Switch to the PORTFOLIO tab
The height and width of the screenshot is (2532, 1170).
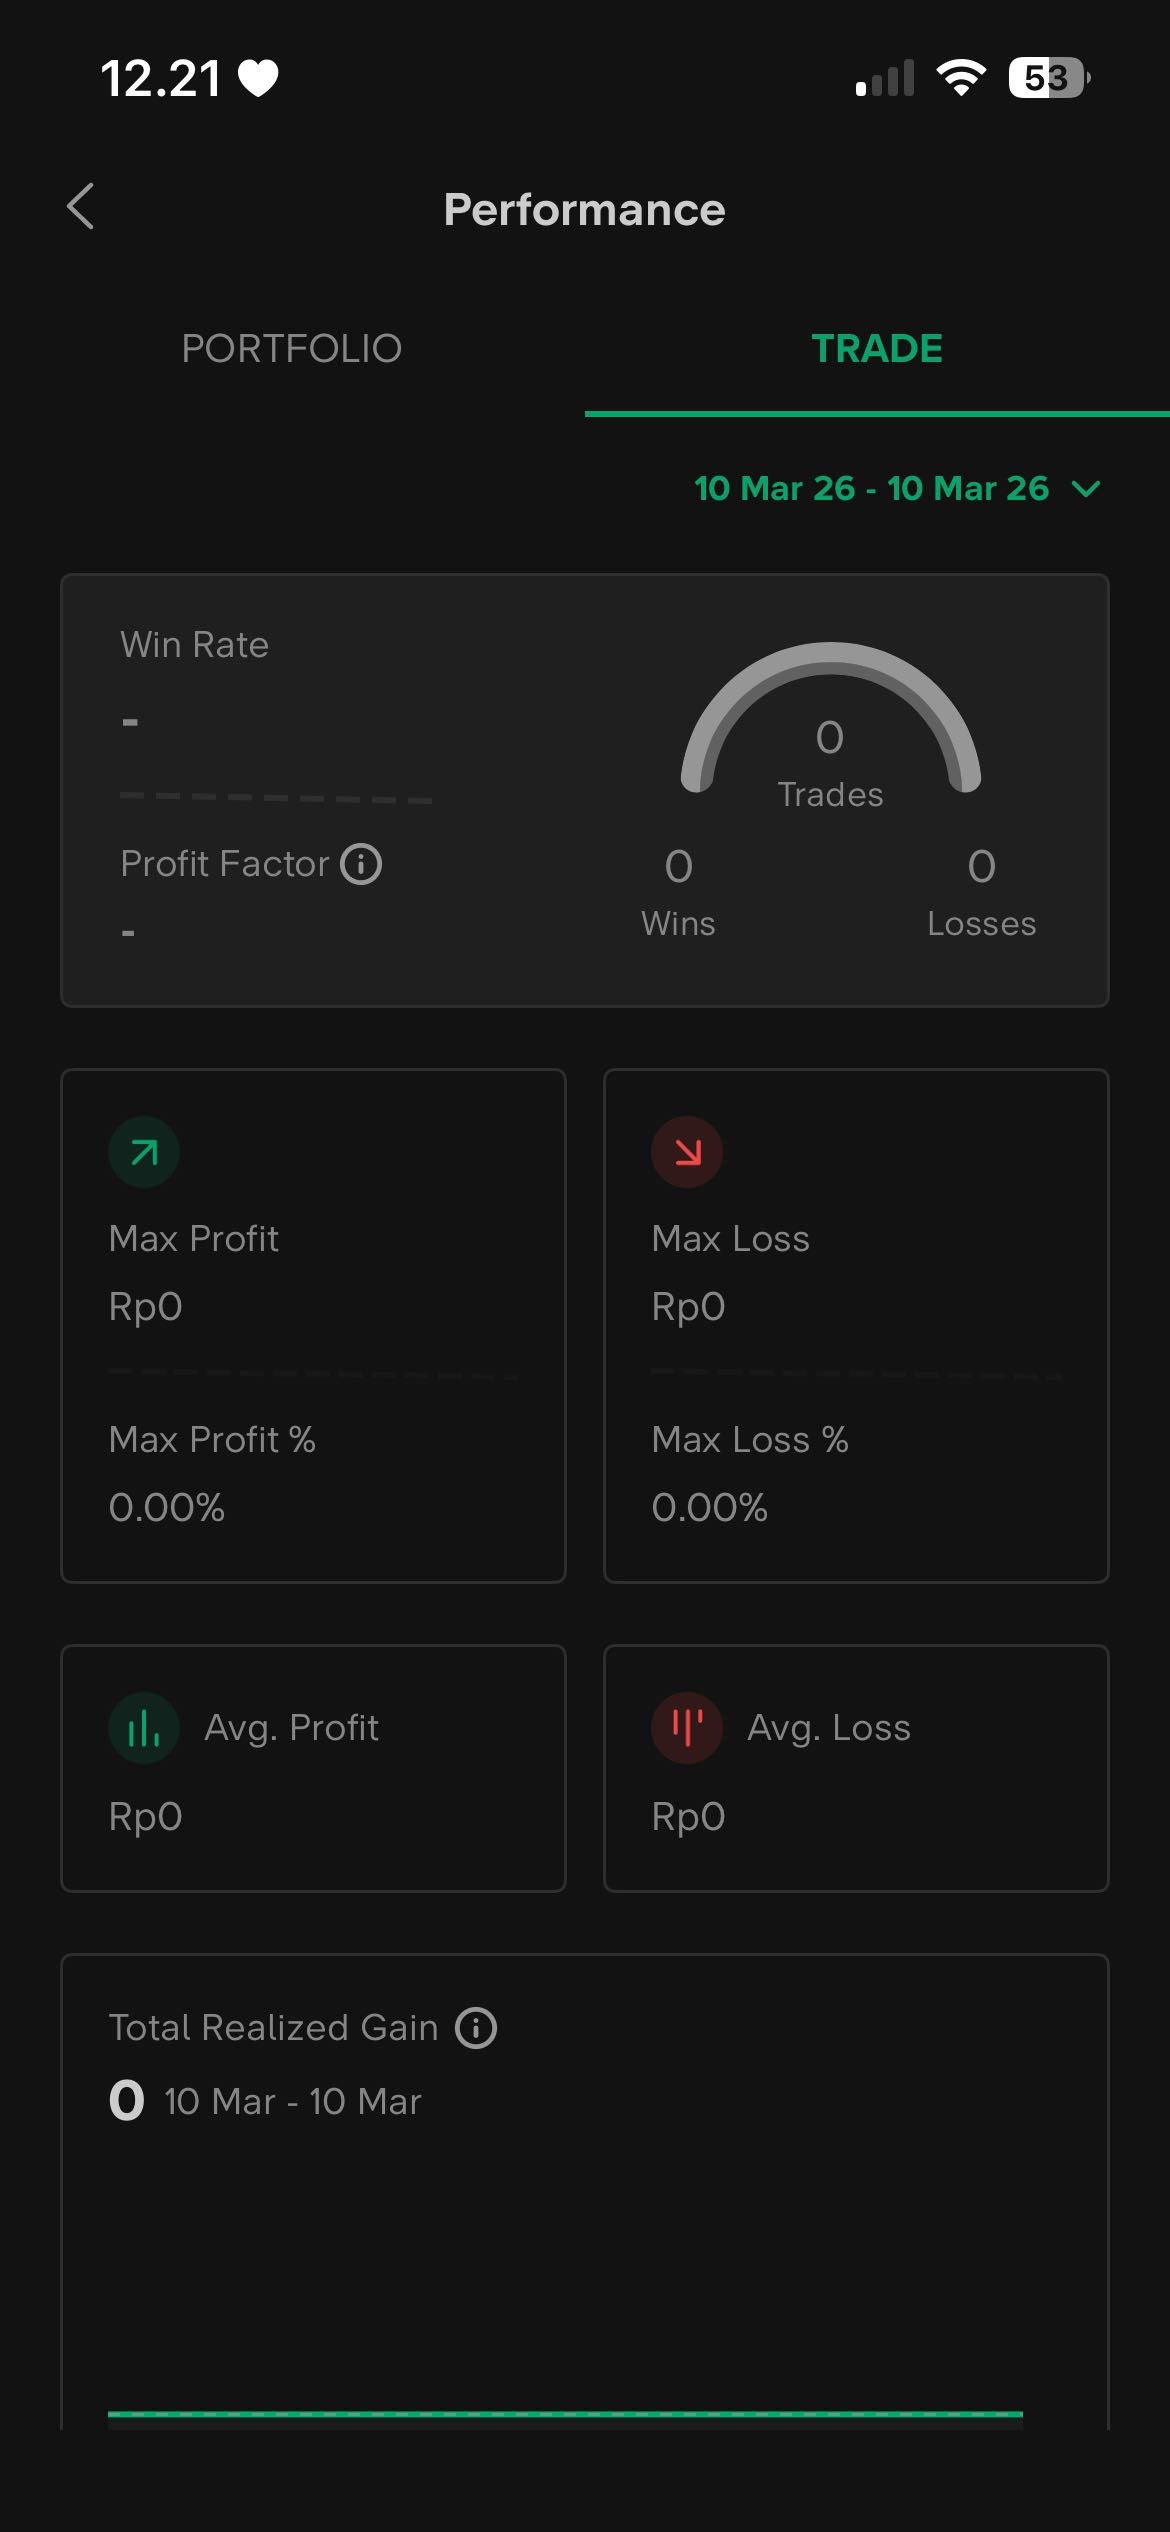(x=292, y=349)
